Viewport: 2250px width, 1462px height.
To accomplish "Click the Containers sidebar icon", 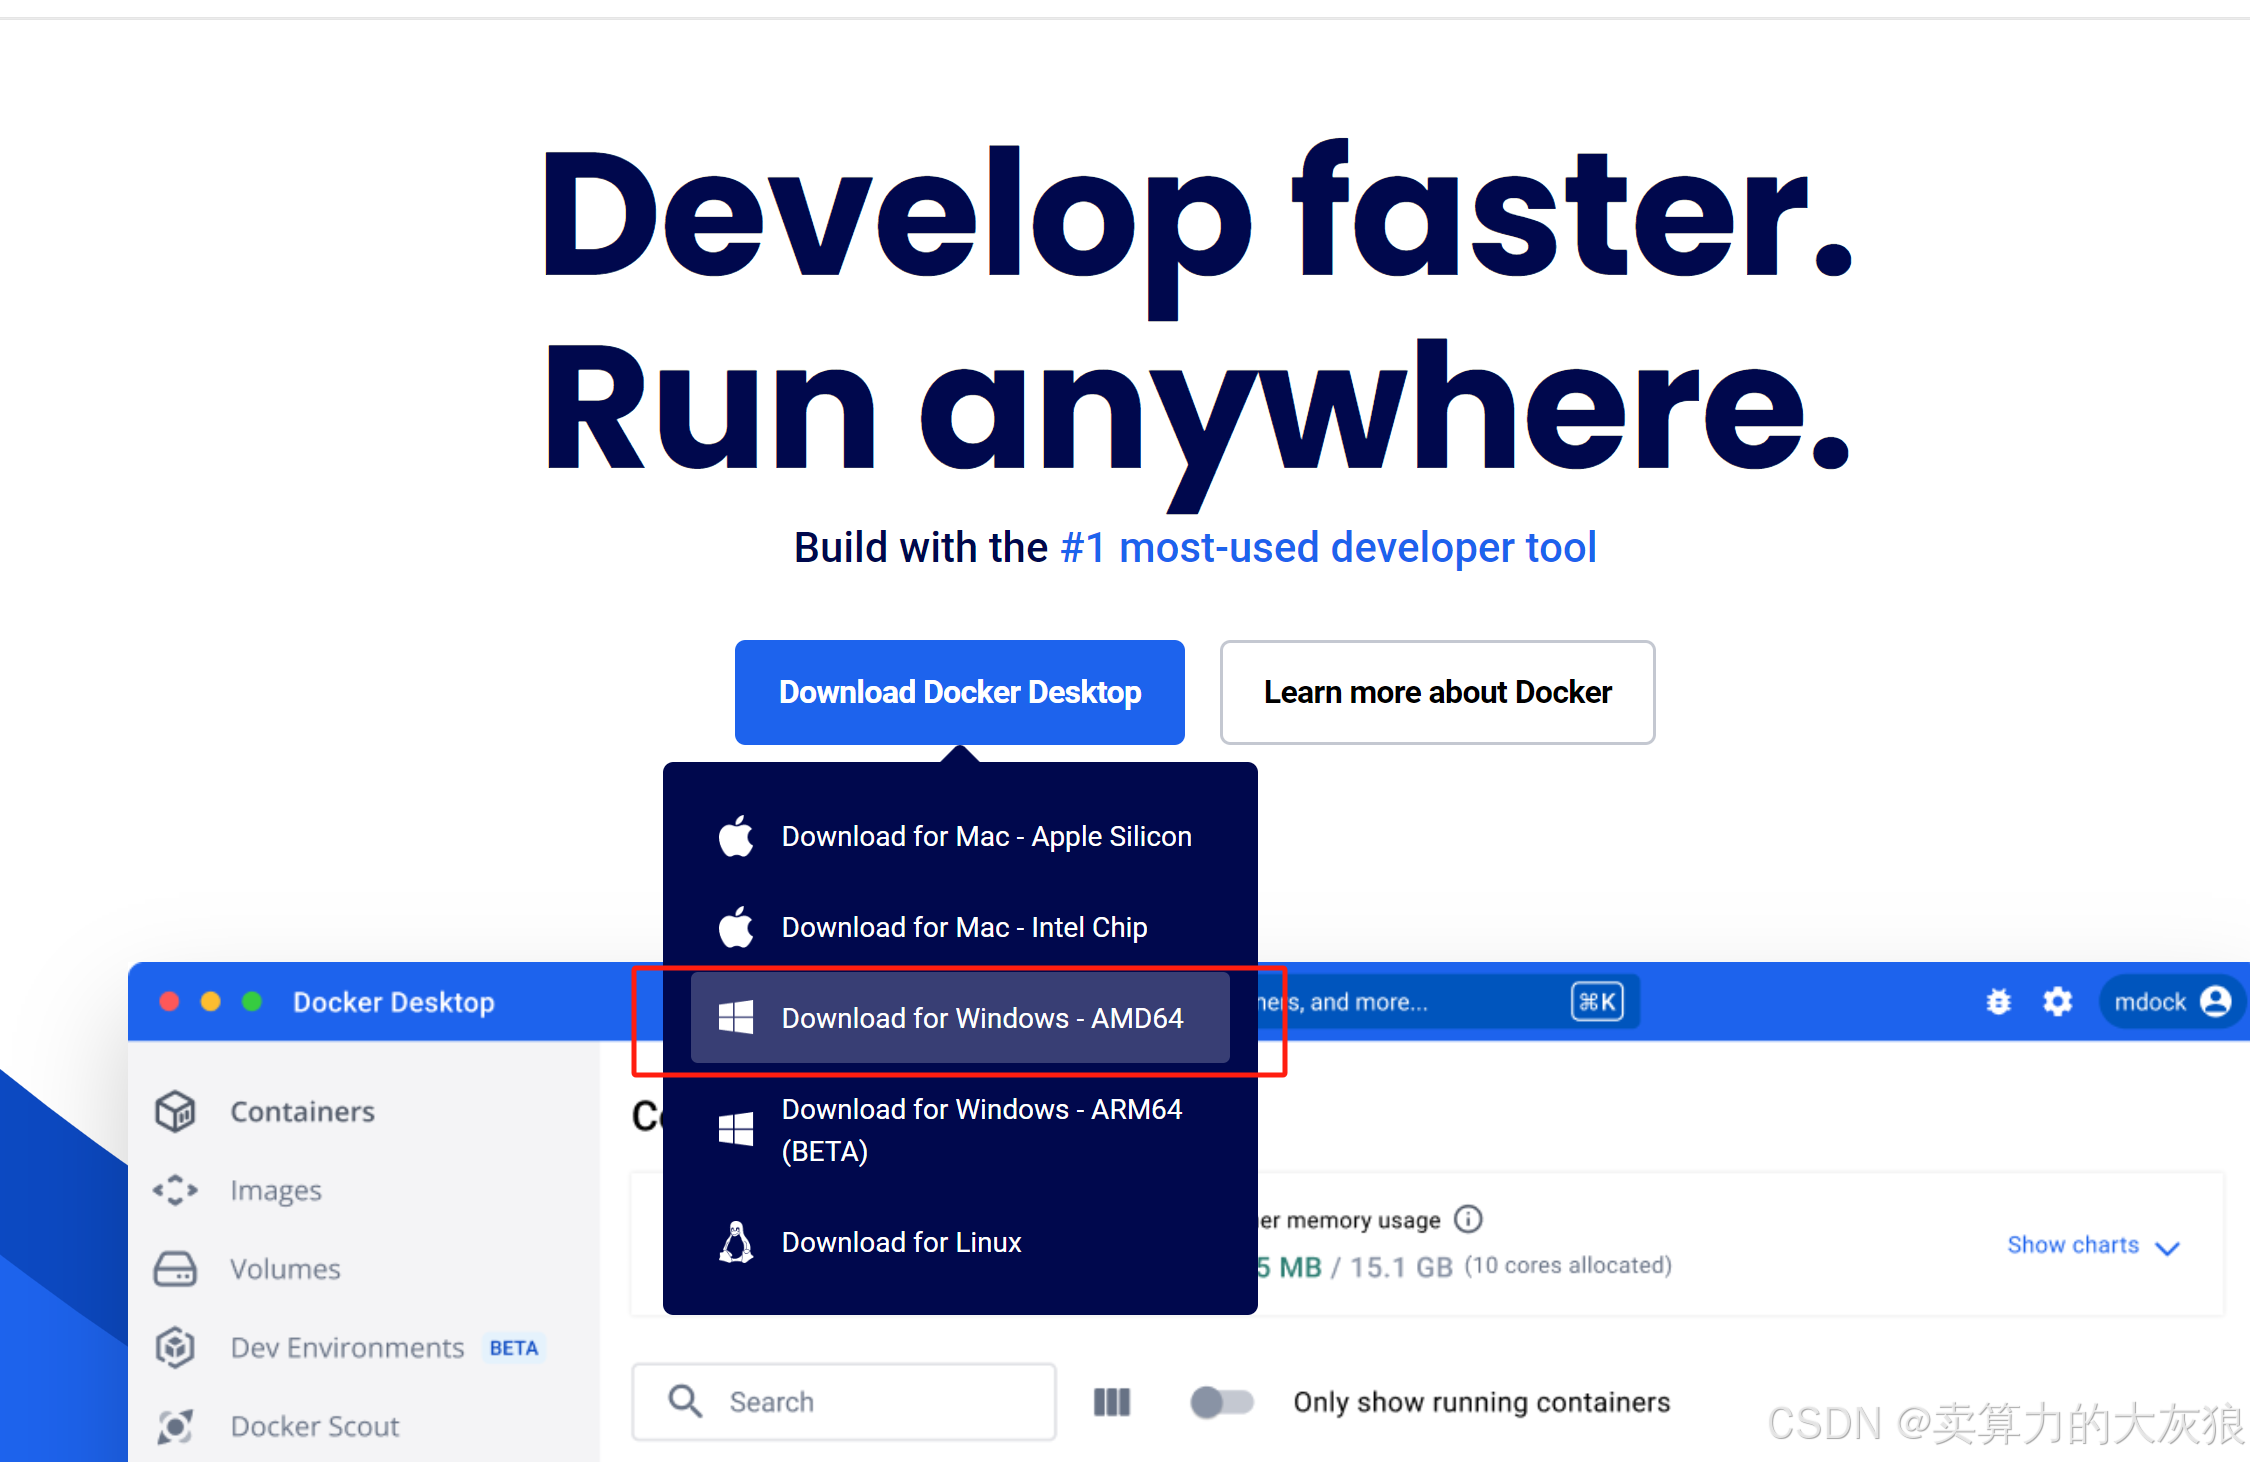I will point(175,1111).
